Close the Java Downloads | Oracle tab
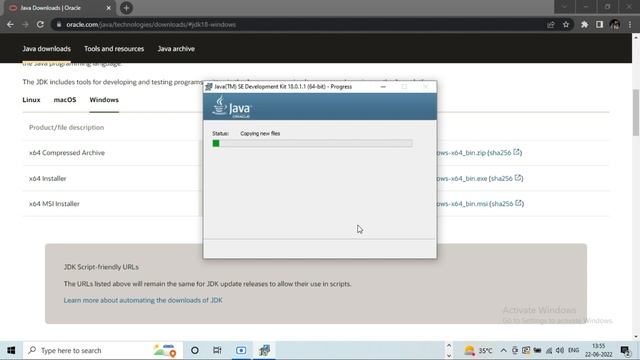640x360 pixels. (x=109, y=8)
